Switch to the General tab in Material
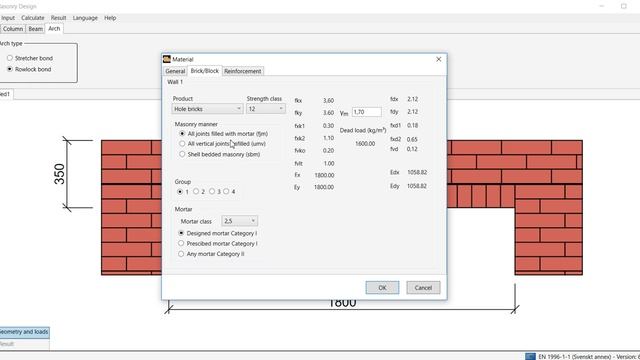The height and width of the screenshot is (360, 640). [x=175, y=71]
